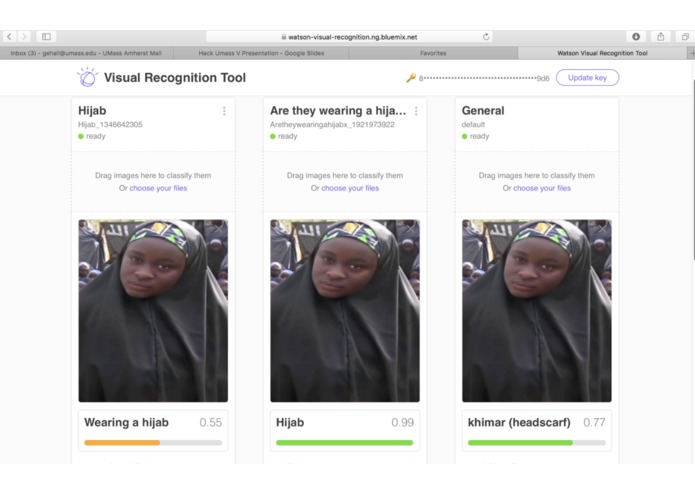Add a new tab with plus icon
This screenshot has width=695, height=494.
pos(691,53)
